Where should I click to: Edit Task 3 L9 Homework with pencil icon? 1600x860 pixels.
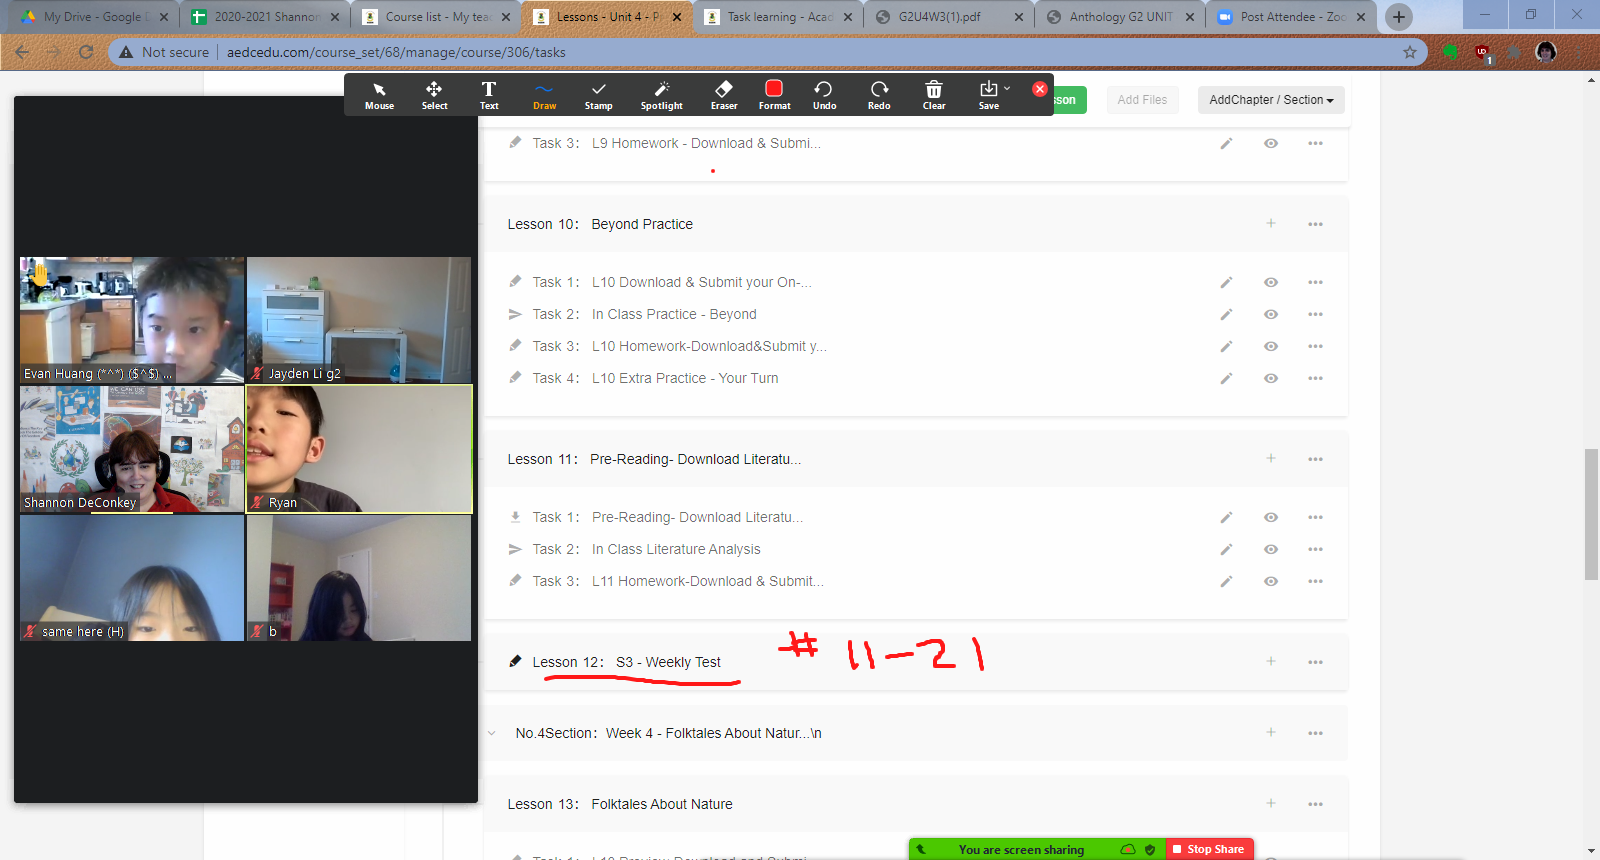pos(1226,144)
